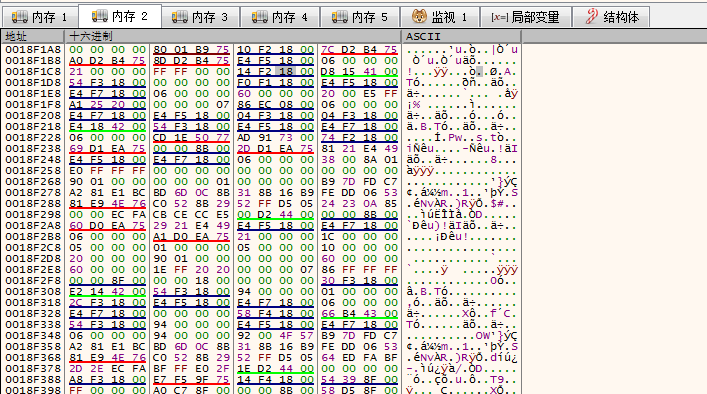
Task: Click hex value 1E D2 44 00
Action: click(x=275, y=368)
